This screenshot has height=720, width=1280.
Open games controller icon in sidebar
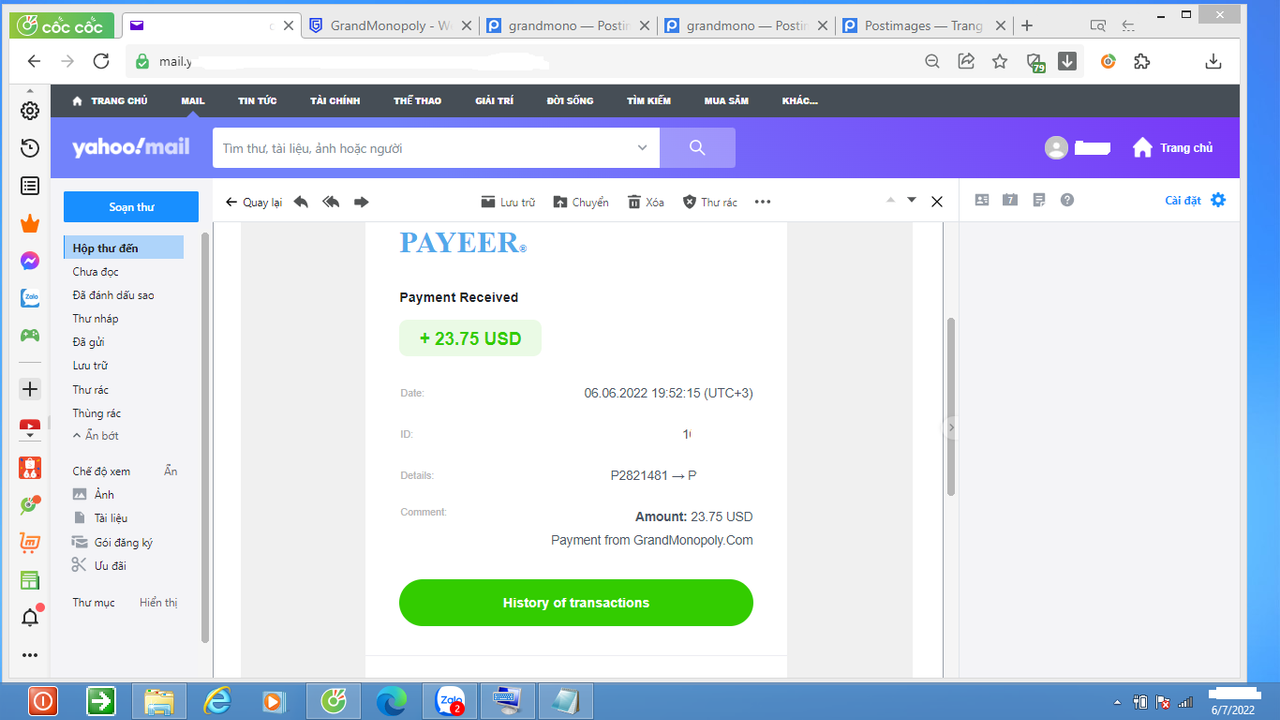30,335
